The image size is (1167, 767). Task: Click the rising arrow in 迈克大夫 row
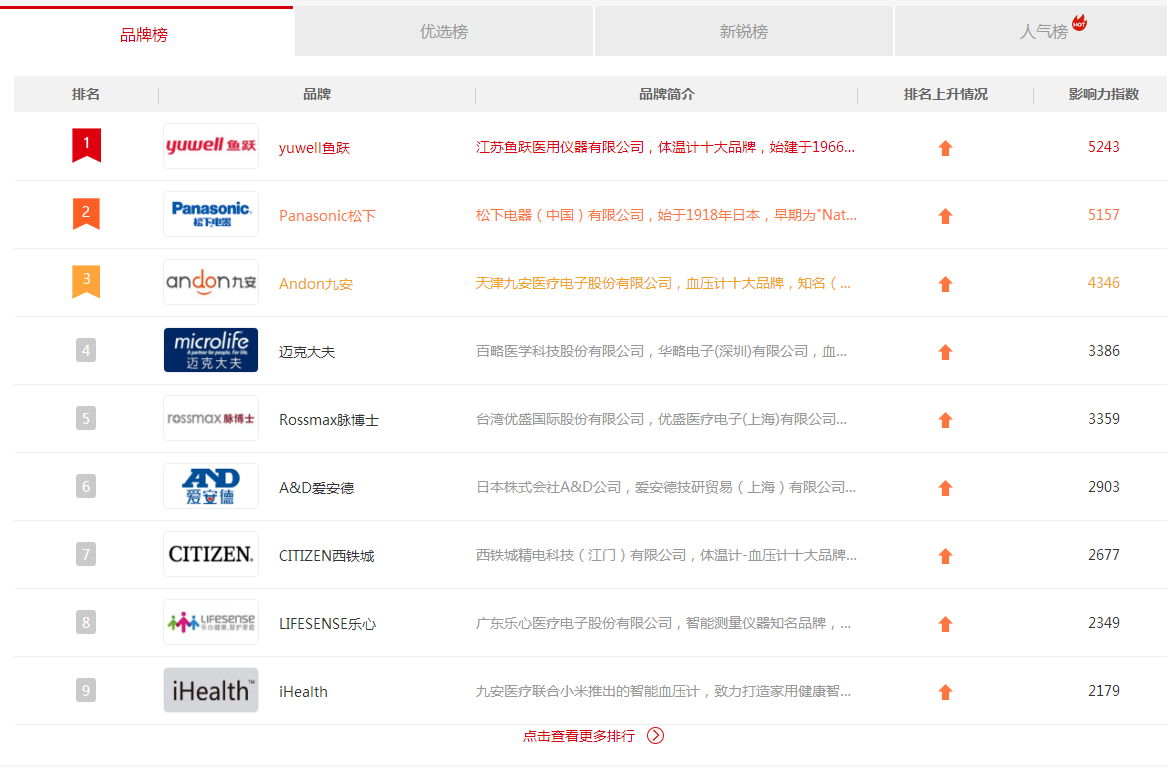click(945, 352)
